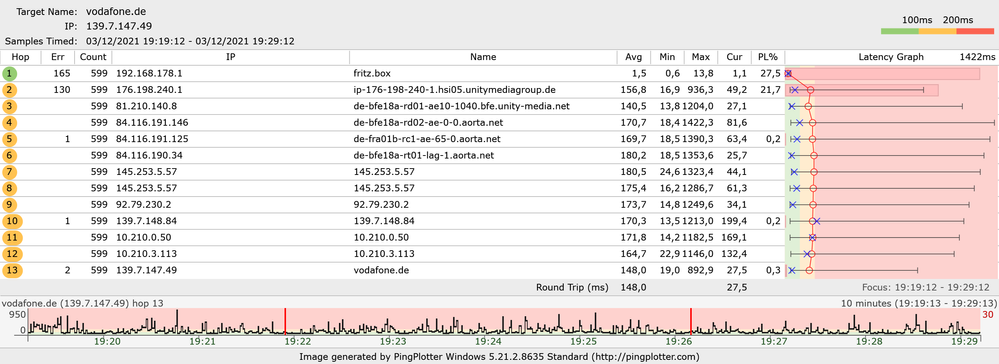The width and height of the screenshot is (999, 364).
Task: Click the red timeline marker after 19:26
Action: pyautogui.click(x=691, y=321)
